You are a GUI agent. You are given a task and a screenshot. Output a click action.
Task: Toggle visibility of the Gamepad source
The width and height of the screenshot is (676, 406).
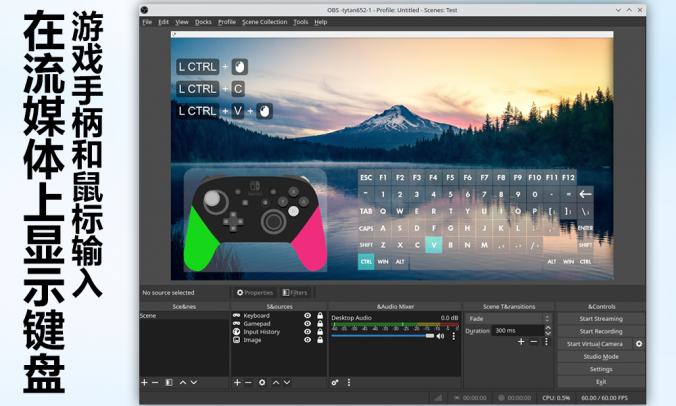coord(307,324)
